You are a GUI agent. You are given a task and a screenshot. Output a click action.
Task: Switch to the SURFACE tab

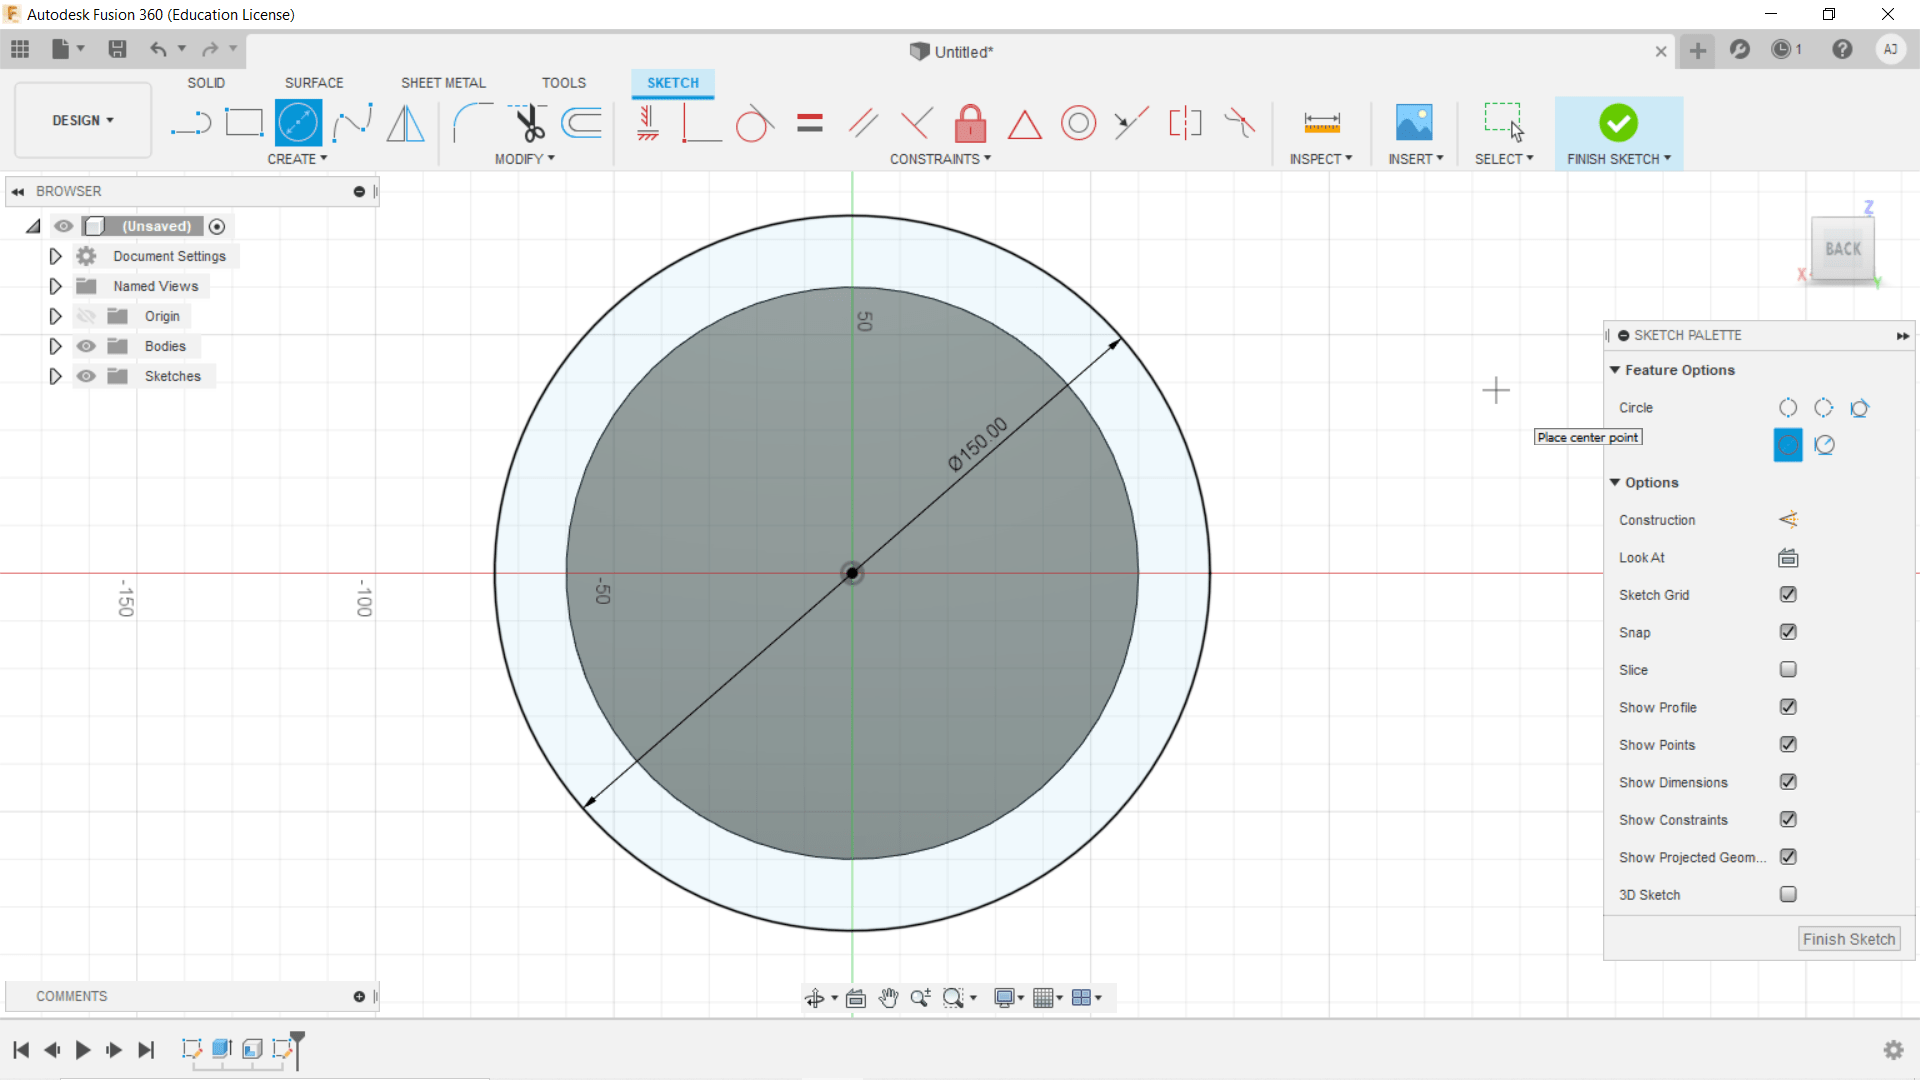tap(313, 83)
